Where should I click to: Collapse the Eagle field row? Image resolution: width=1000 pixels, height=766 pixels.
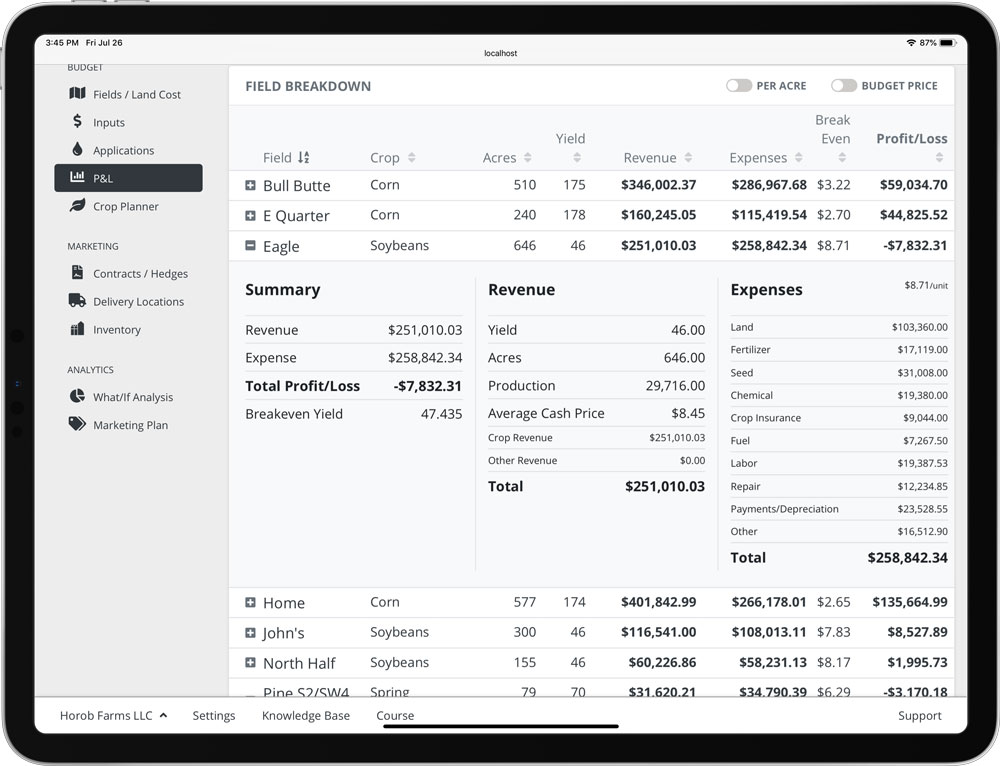(250, 246)
